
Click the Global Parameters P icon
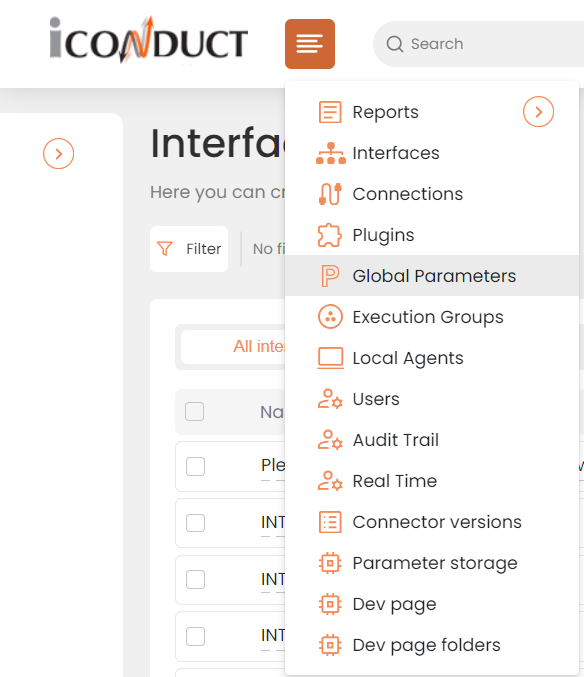[x=330, y=276]
